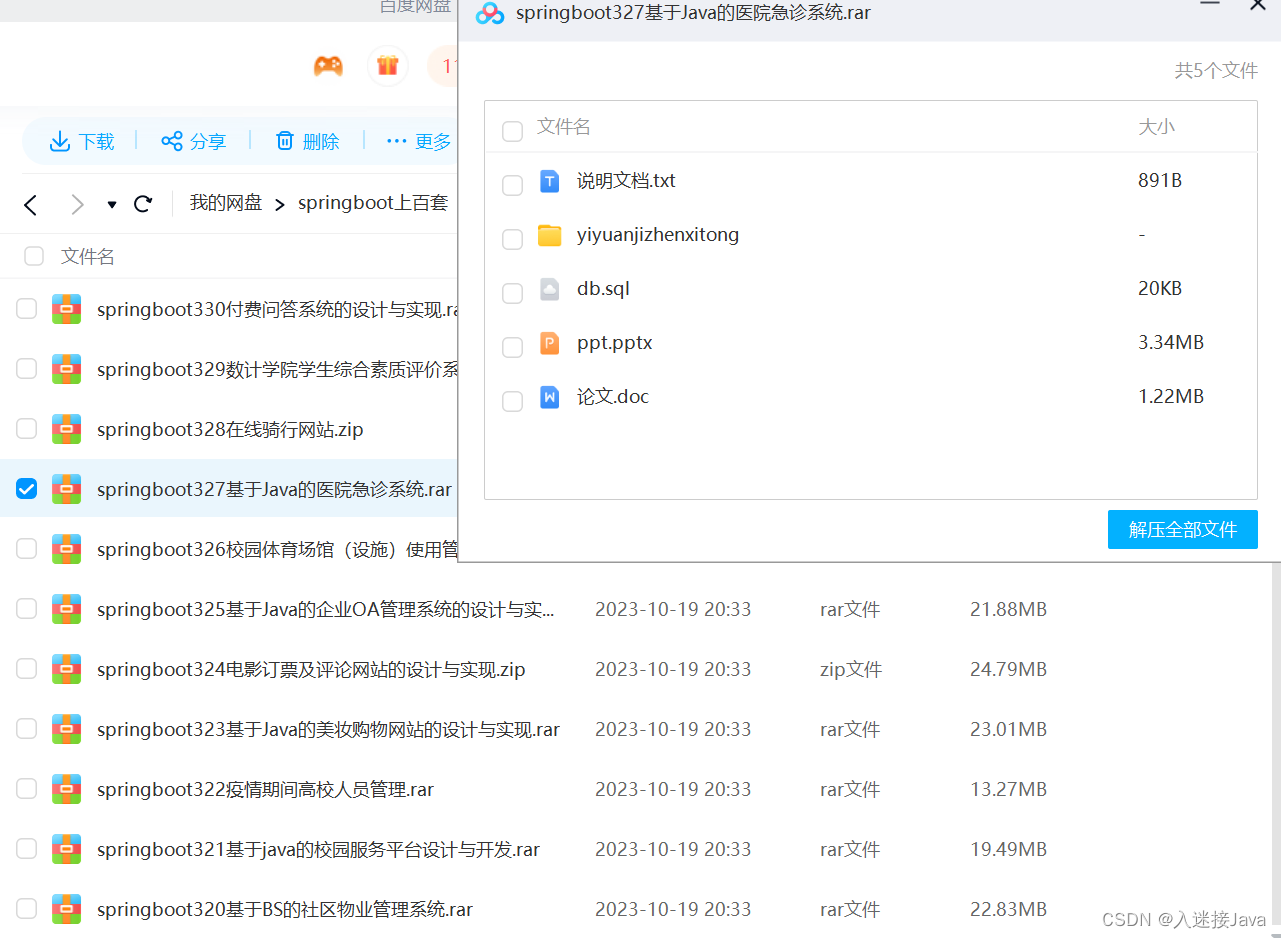Click the yellow folder icon yiyuanjizhenxitong

(550, 235)
